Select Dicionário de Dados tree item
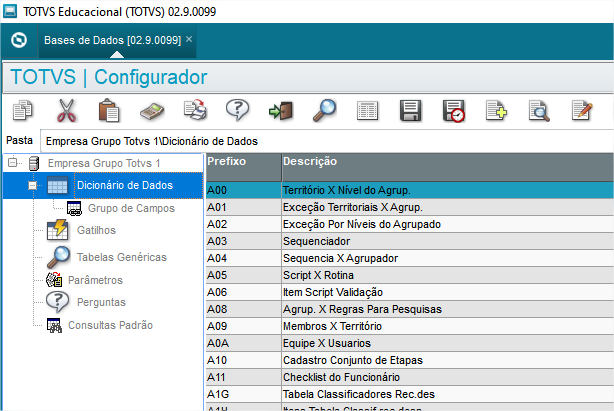The image size is (614, 411). [x=125, y=185]
